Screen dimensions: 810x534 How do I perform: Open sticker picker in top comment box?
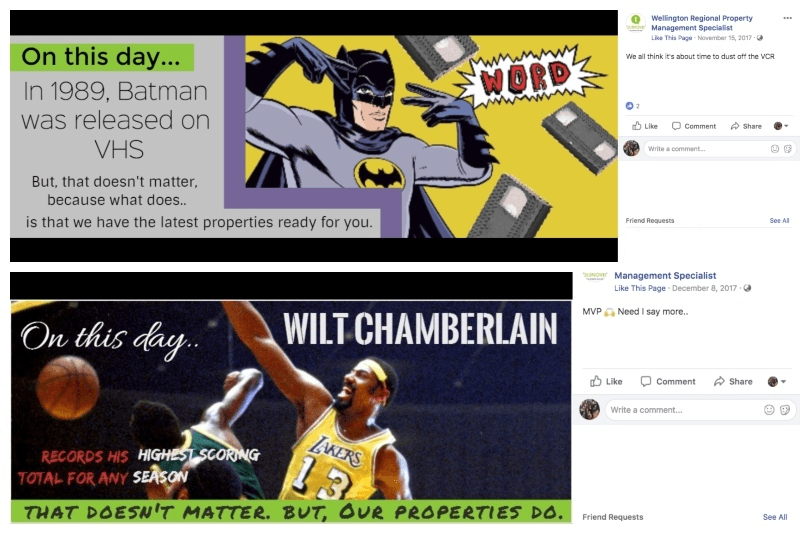click(787, 149)
